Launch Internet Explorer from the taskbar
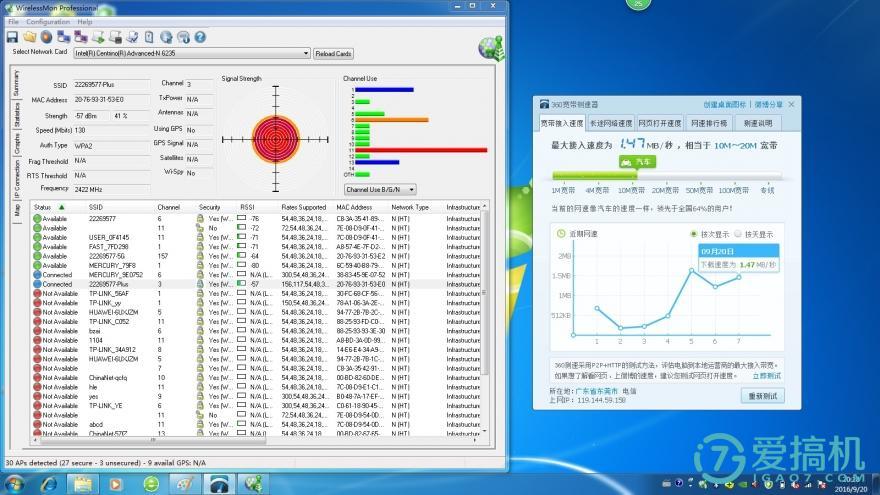The width and height of the screenshot is (880, 495). (x=49, y=484)
